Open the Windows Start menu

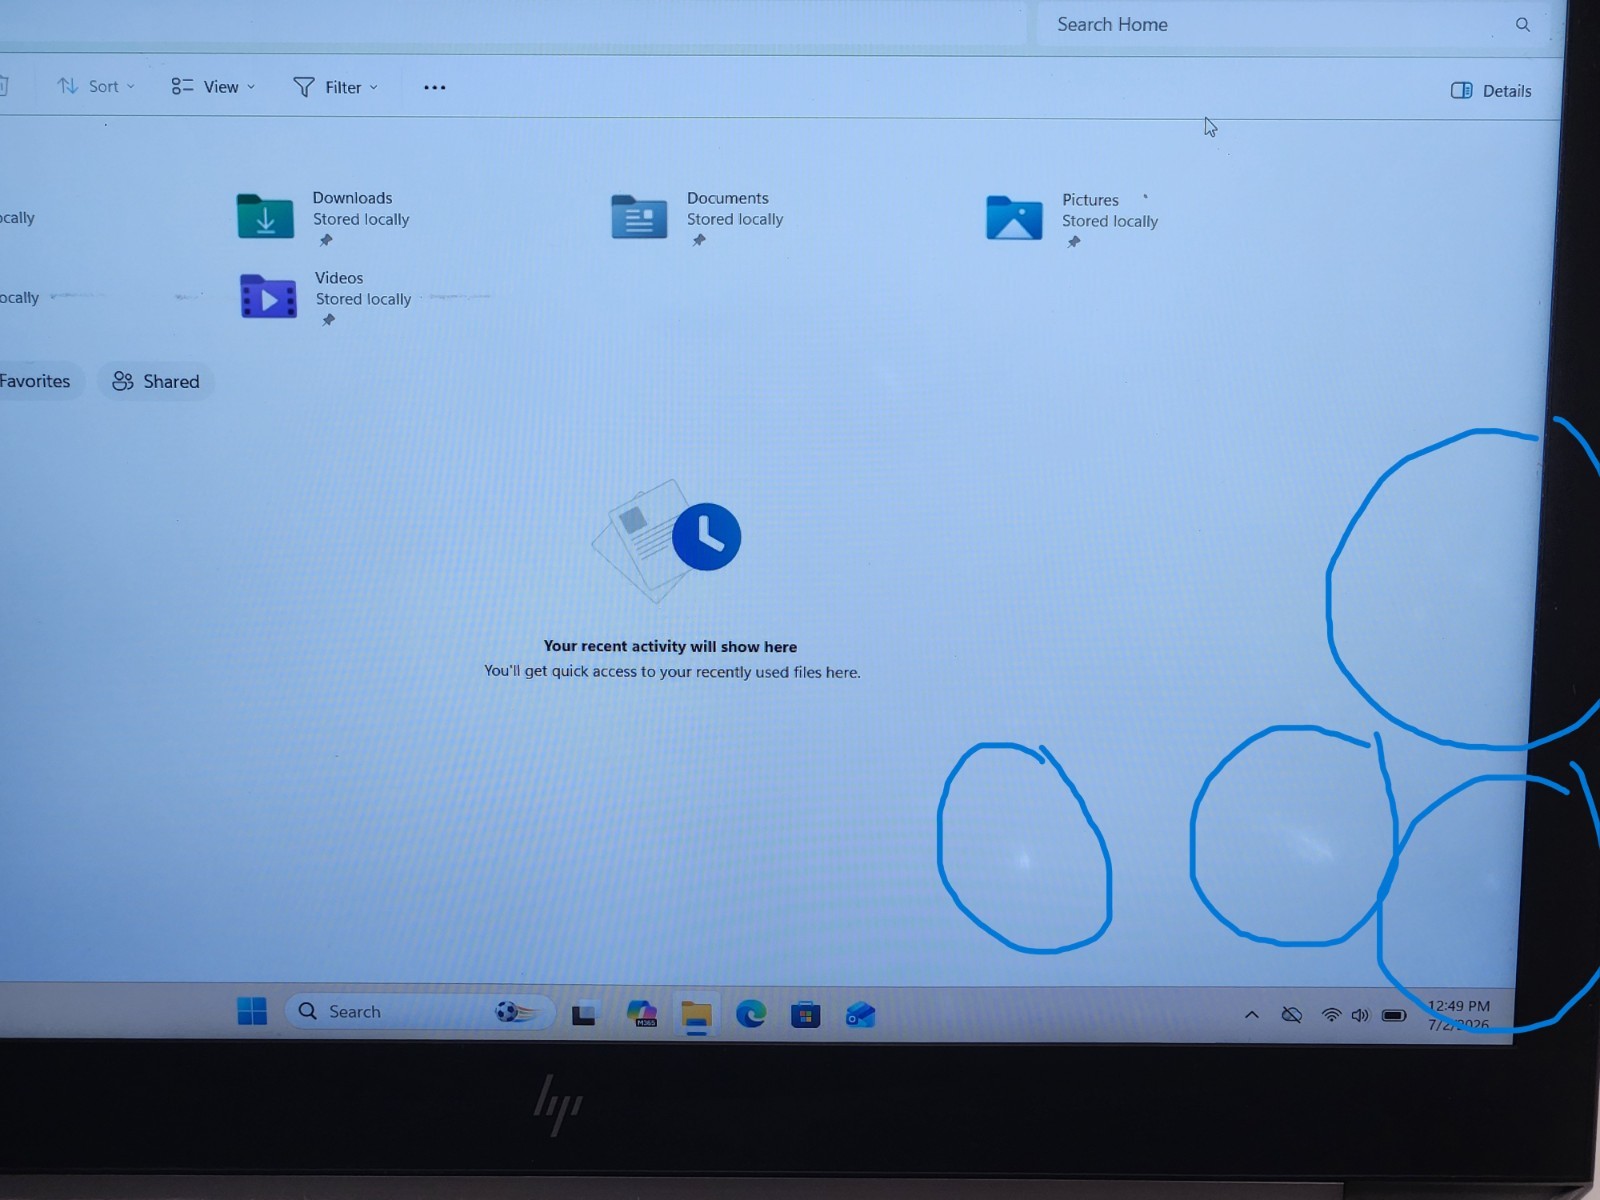(x=252, y=1011)
